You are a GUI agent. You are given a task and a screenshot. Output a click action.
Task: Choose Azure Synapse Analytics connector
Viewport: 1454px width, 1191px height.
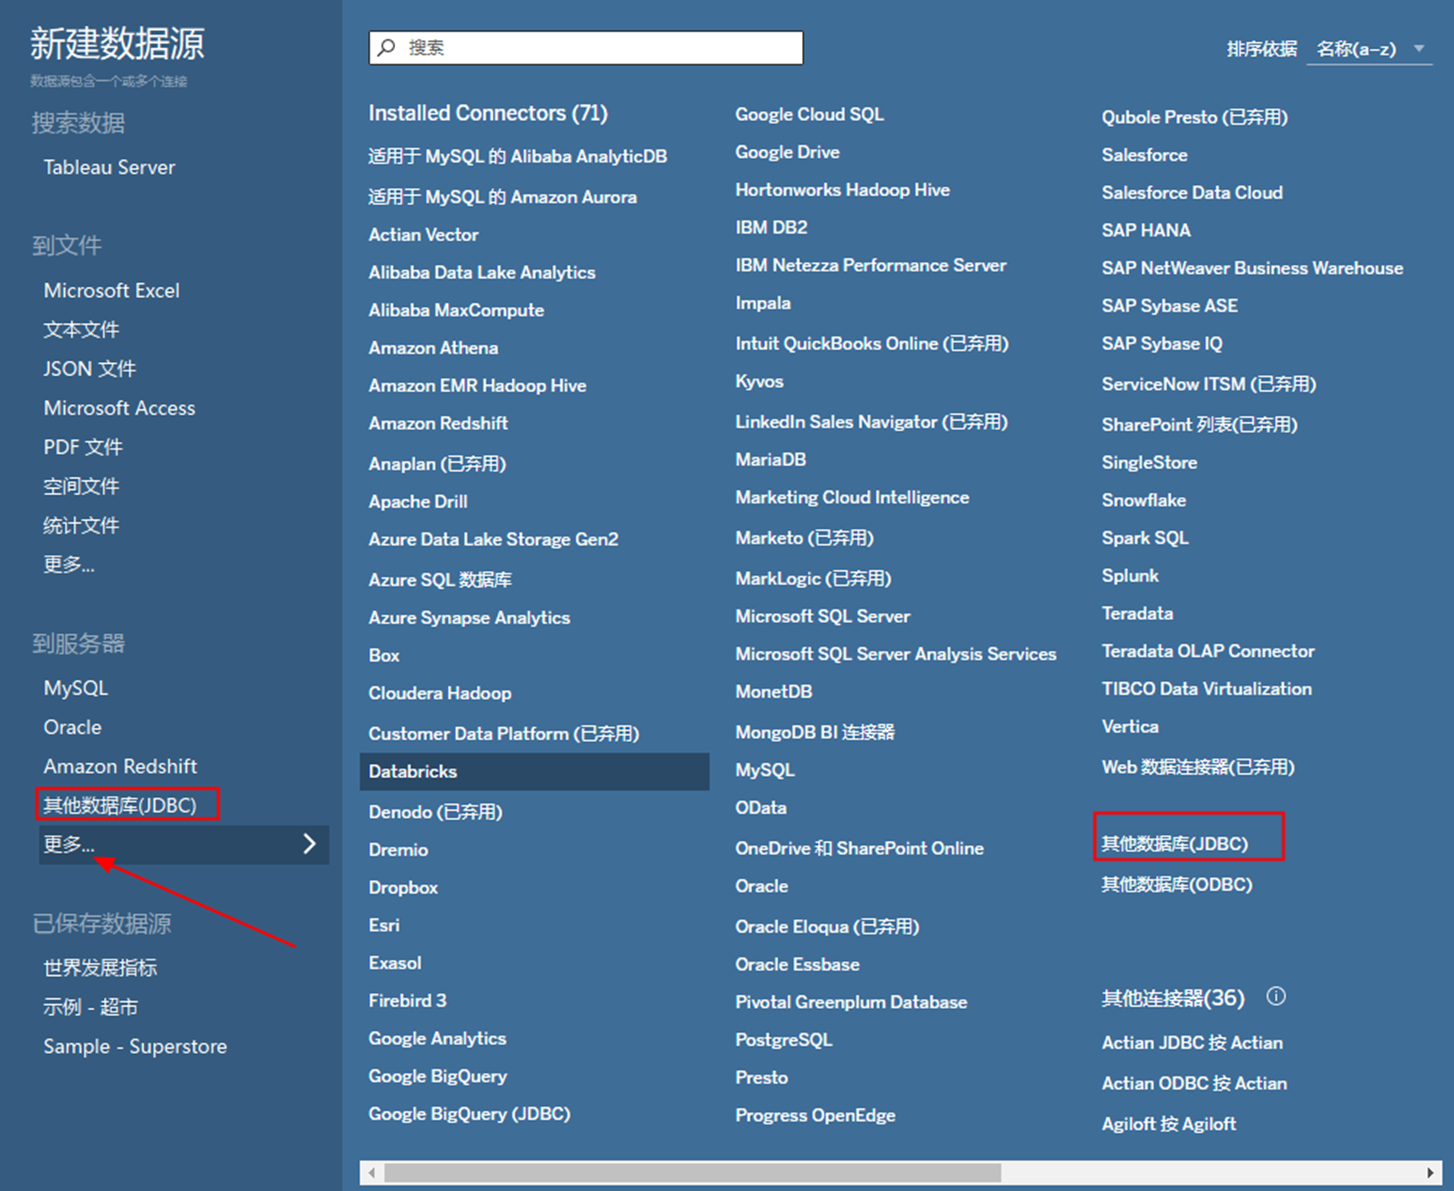tap(469, 618)
